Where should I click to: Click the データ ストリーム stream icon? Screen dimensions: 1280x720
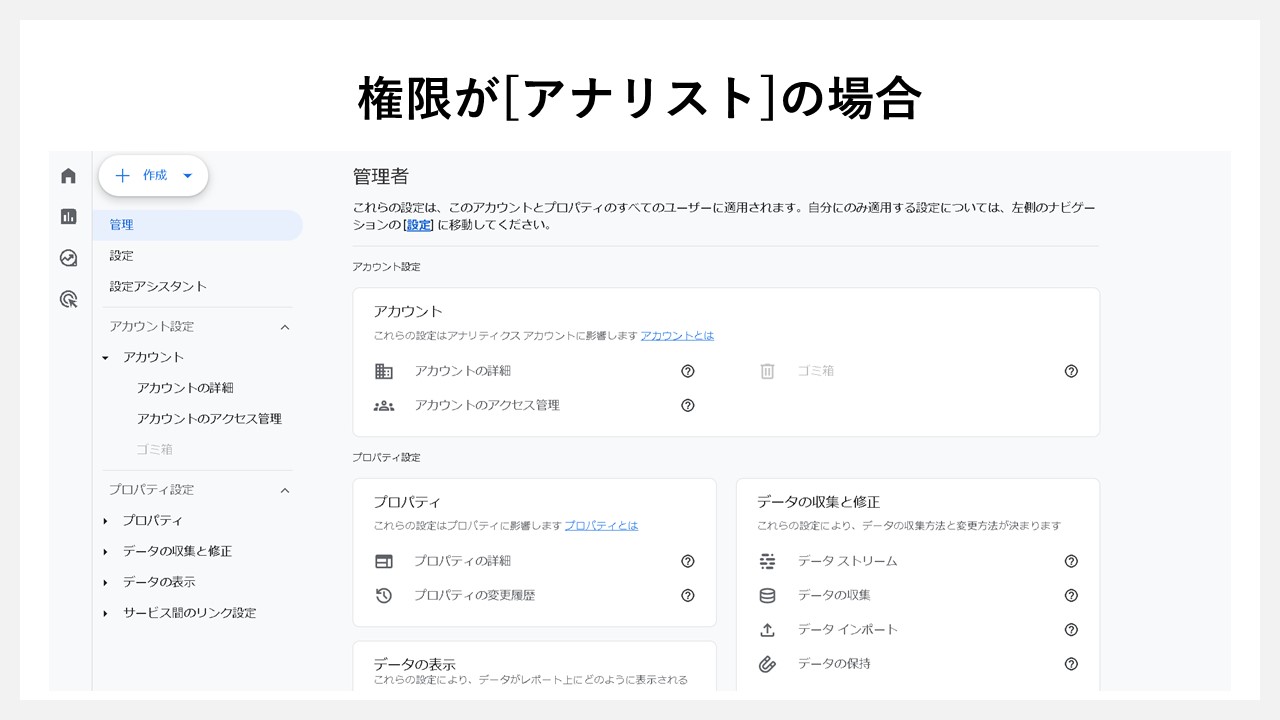[767, 561]
